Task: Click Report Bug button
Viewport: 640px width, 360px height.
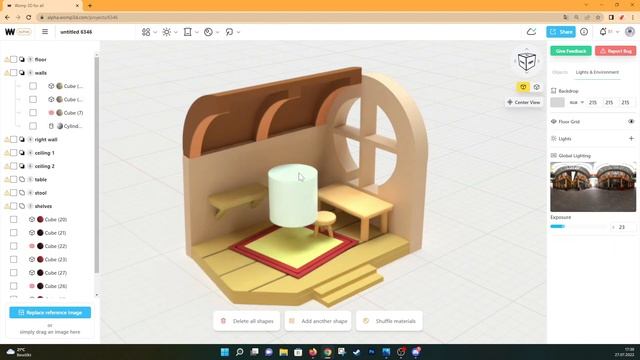Action: 616,51
